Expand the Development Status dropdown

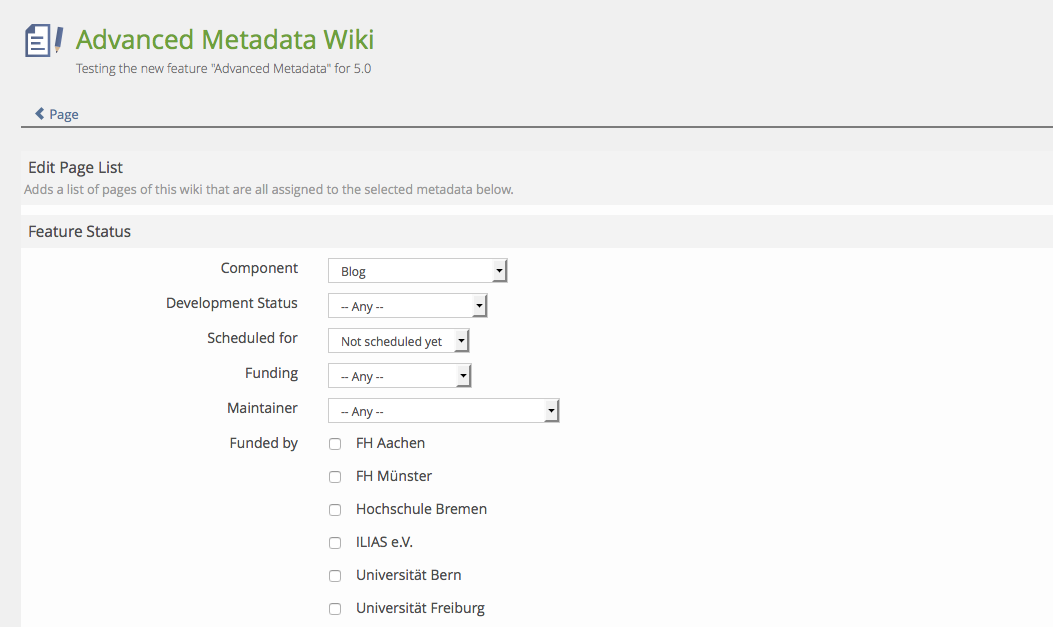(x=407, y=306)
